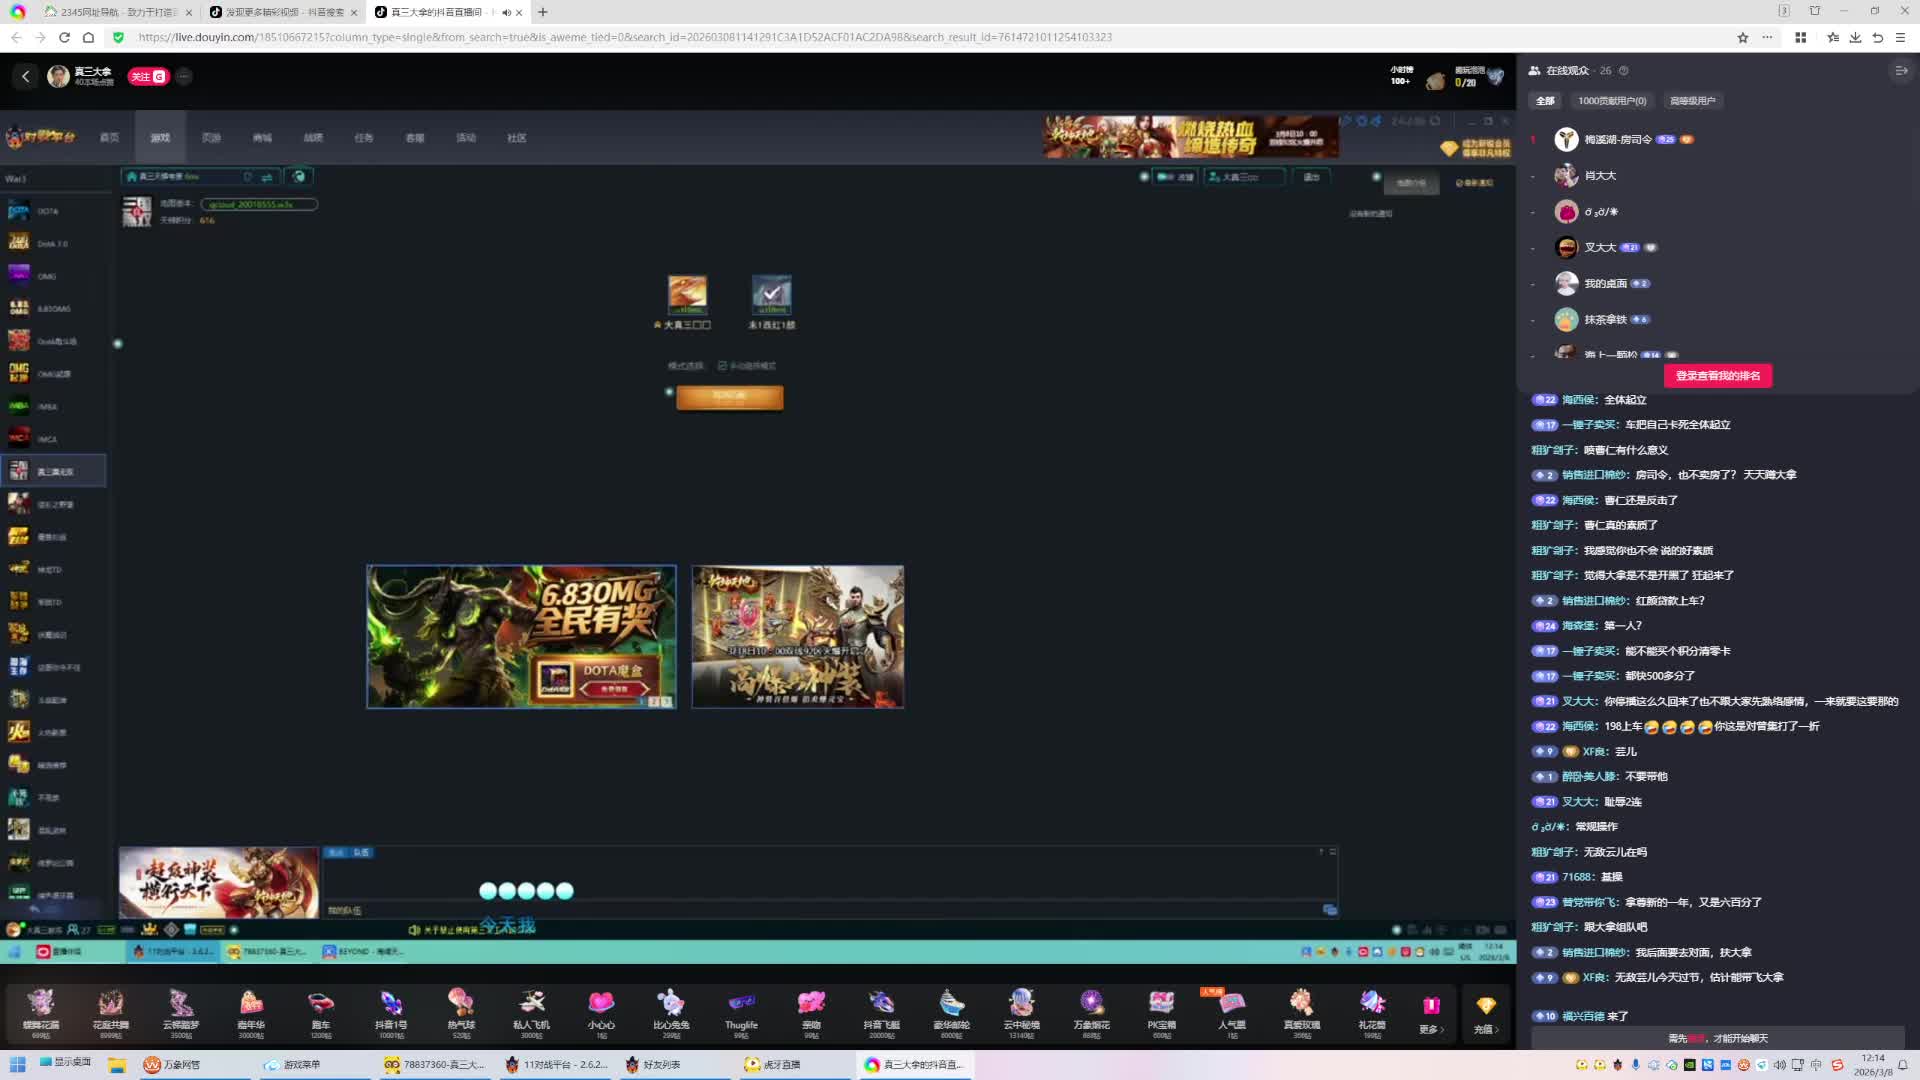
Task: Select the Thuglife glasses gift
Action: point(741,1005)
